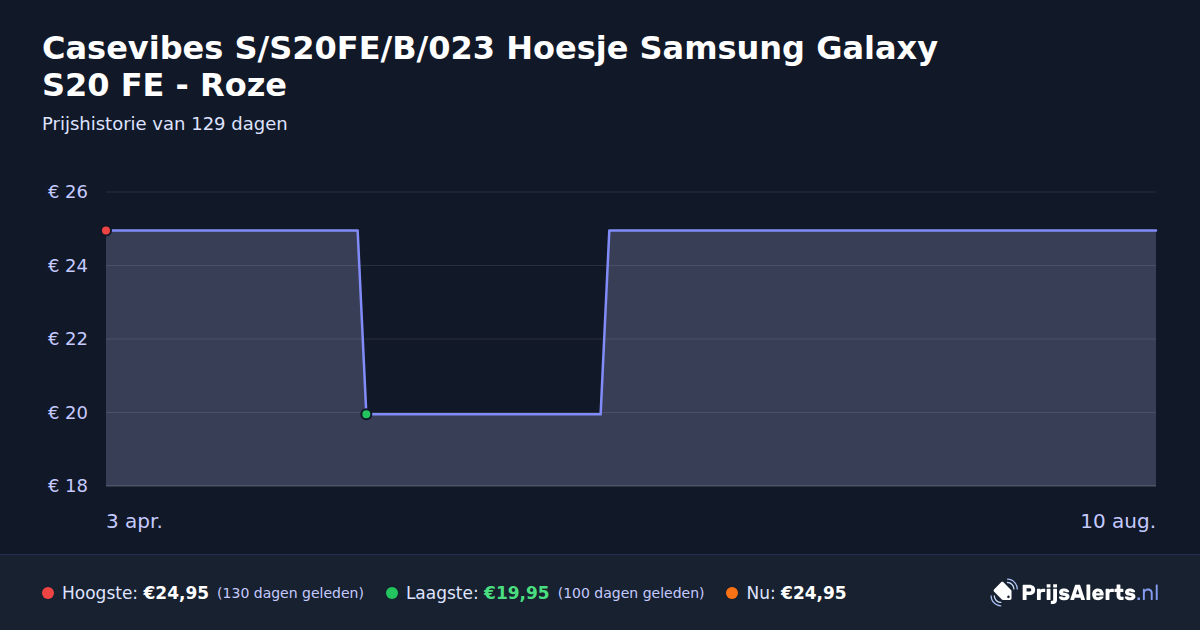1200x630 pixels.
Task: Click the red highest-price legend dot
Action: click(x=48, y=593)
